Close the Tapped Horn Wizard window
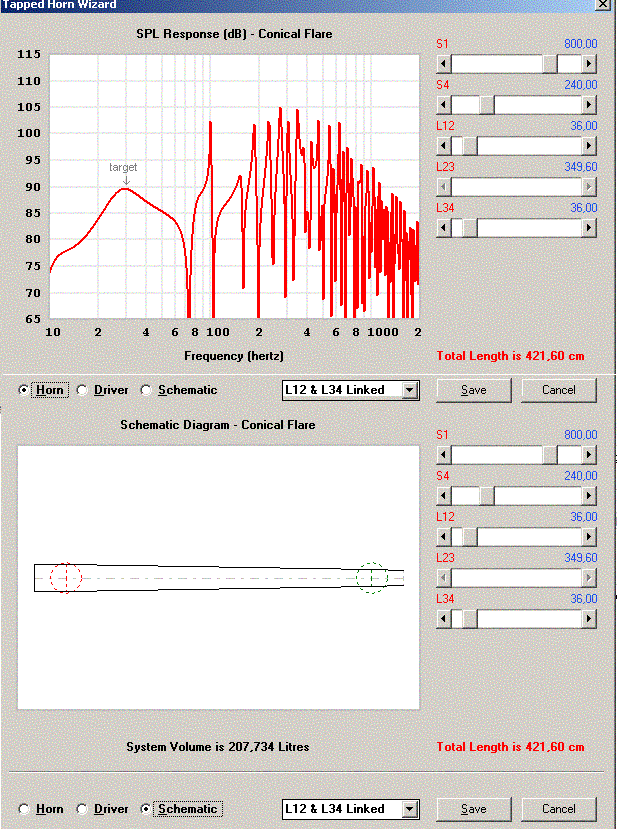This screenshot has height=829, width=619. click(x=602, y=4)
